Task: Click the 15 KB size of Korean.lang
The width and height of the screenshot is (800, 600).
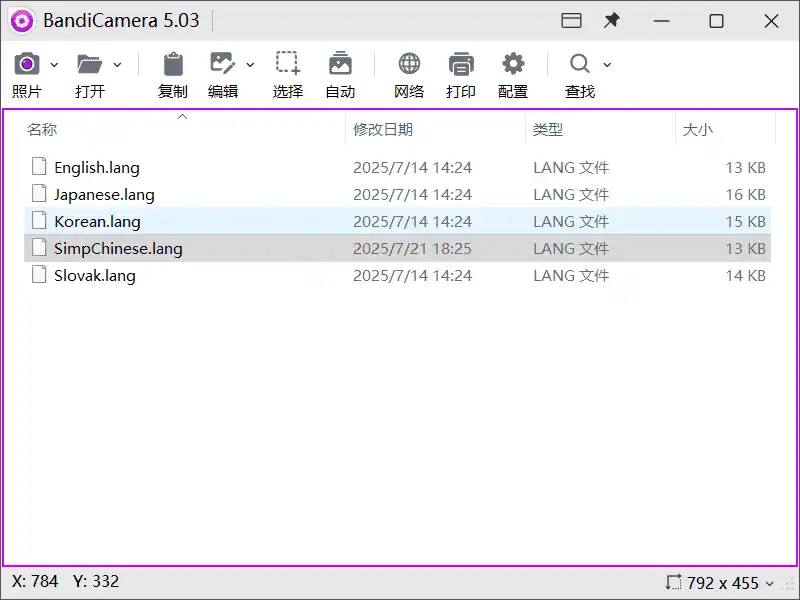Action: (x=745, y=221)
